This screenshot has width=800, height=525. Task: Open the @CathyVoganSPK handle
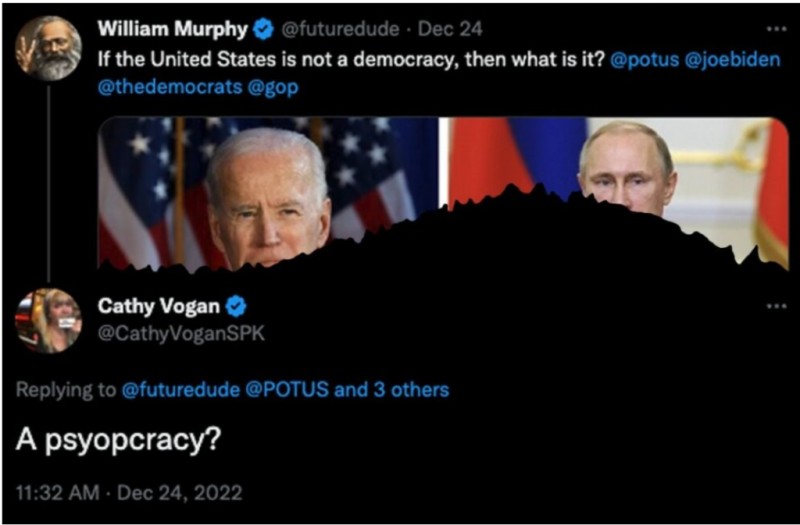point(181,333)
